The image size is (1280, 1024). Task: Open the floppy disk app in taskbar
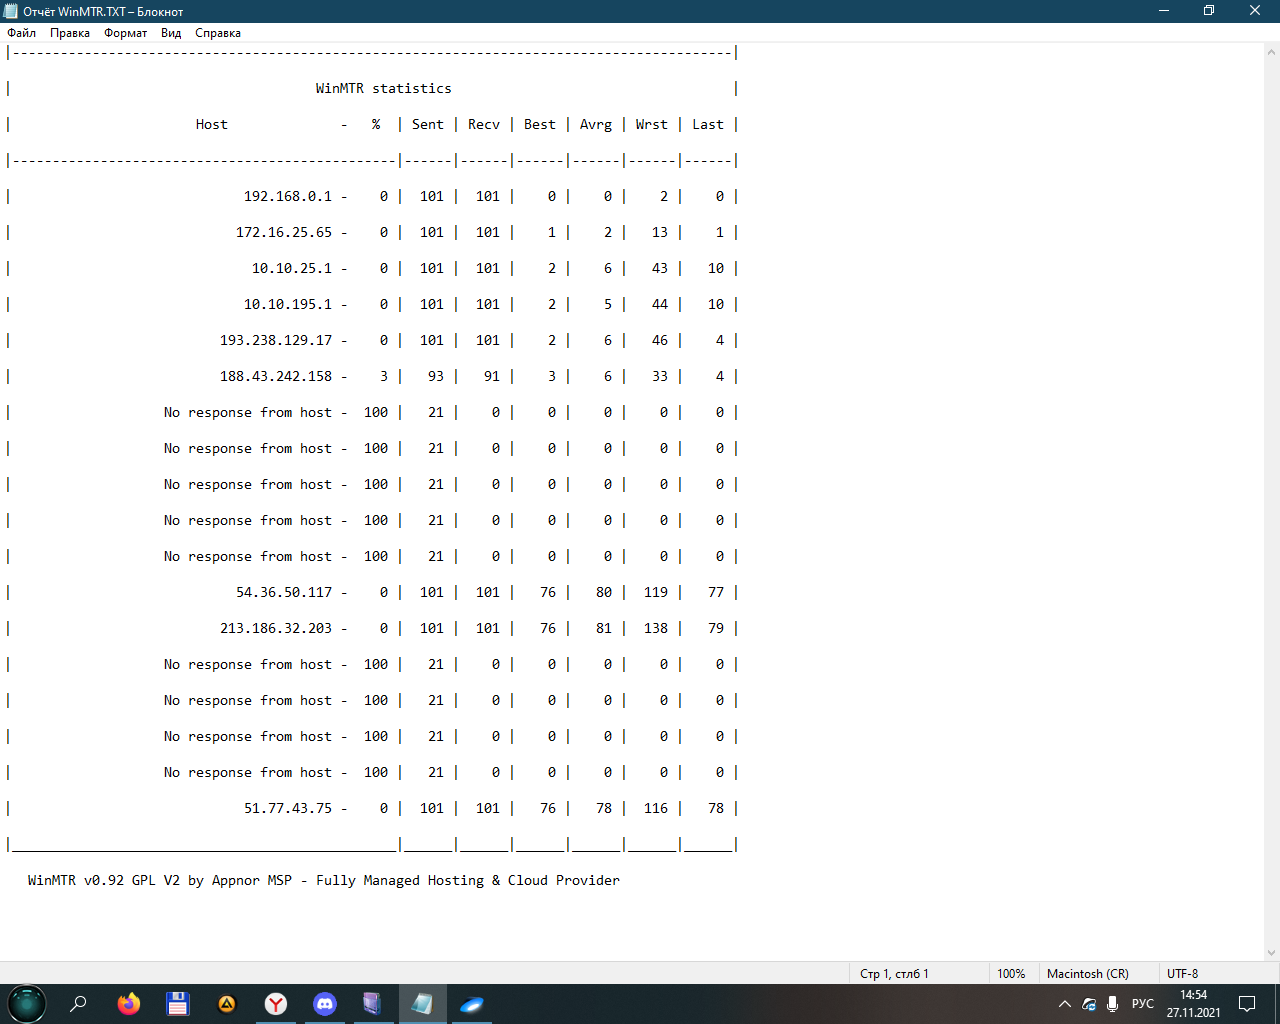178,1004
